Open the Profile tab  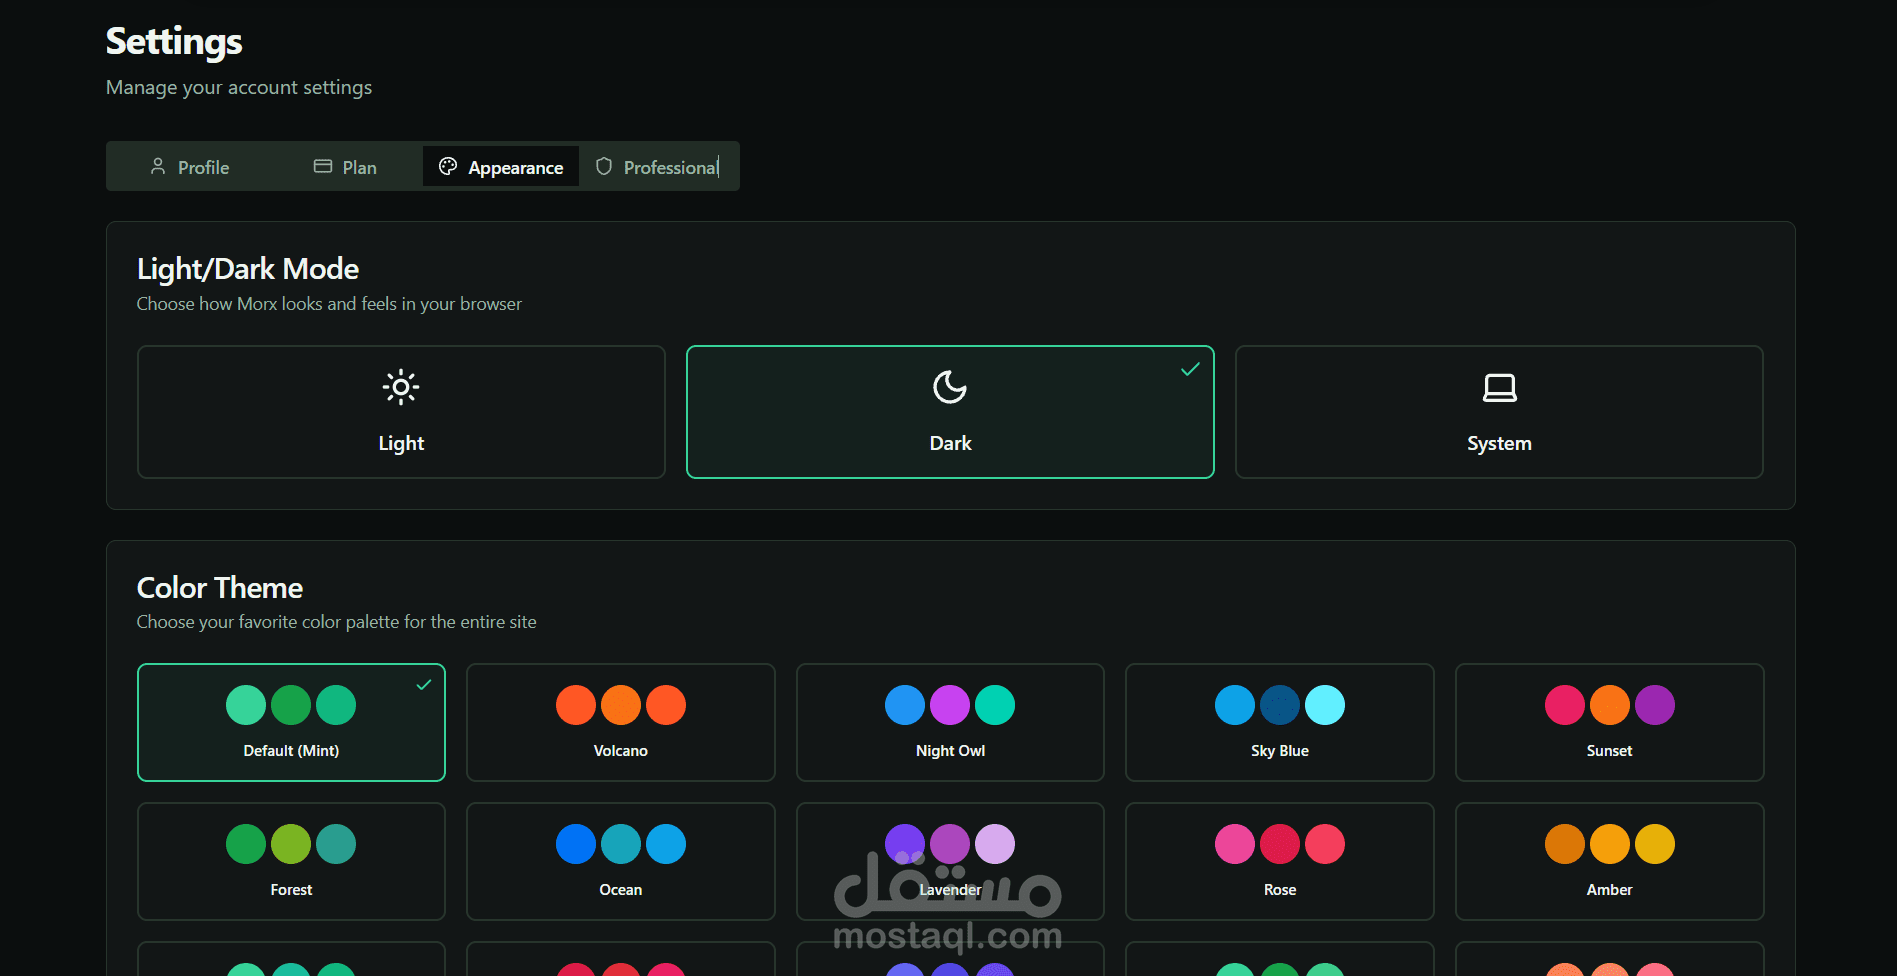tap(190, 167)
